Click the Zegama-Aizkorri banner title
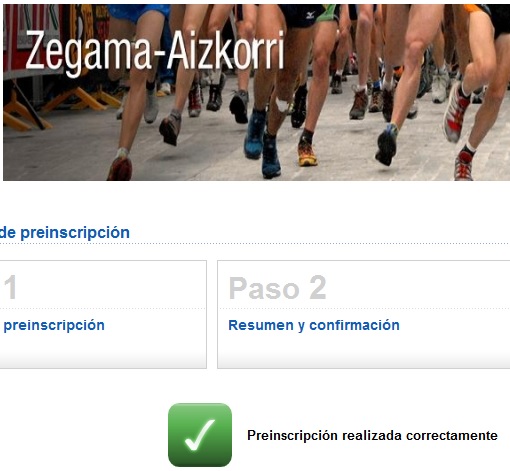Viewport: 510px width, 471px height. [155, 51]
